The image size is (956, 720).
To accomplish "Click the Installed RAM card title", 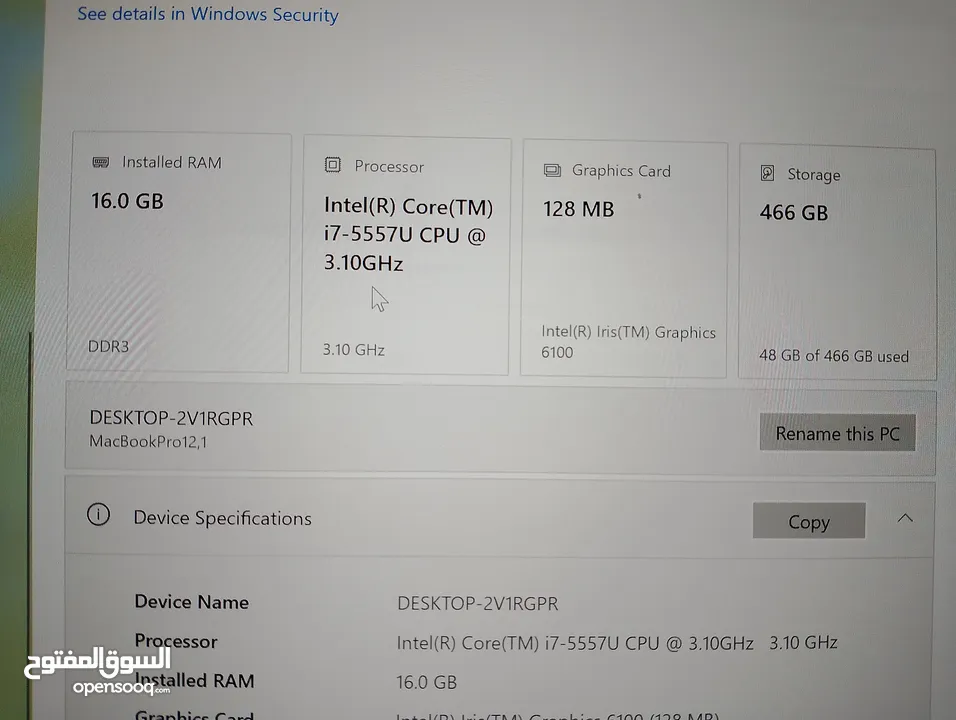I will tap(172, 162).
